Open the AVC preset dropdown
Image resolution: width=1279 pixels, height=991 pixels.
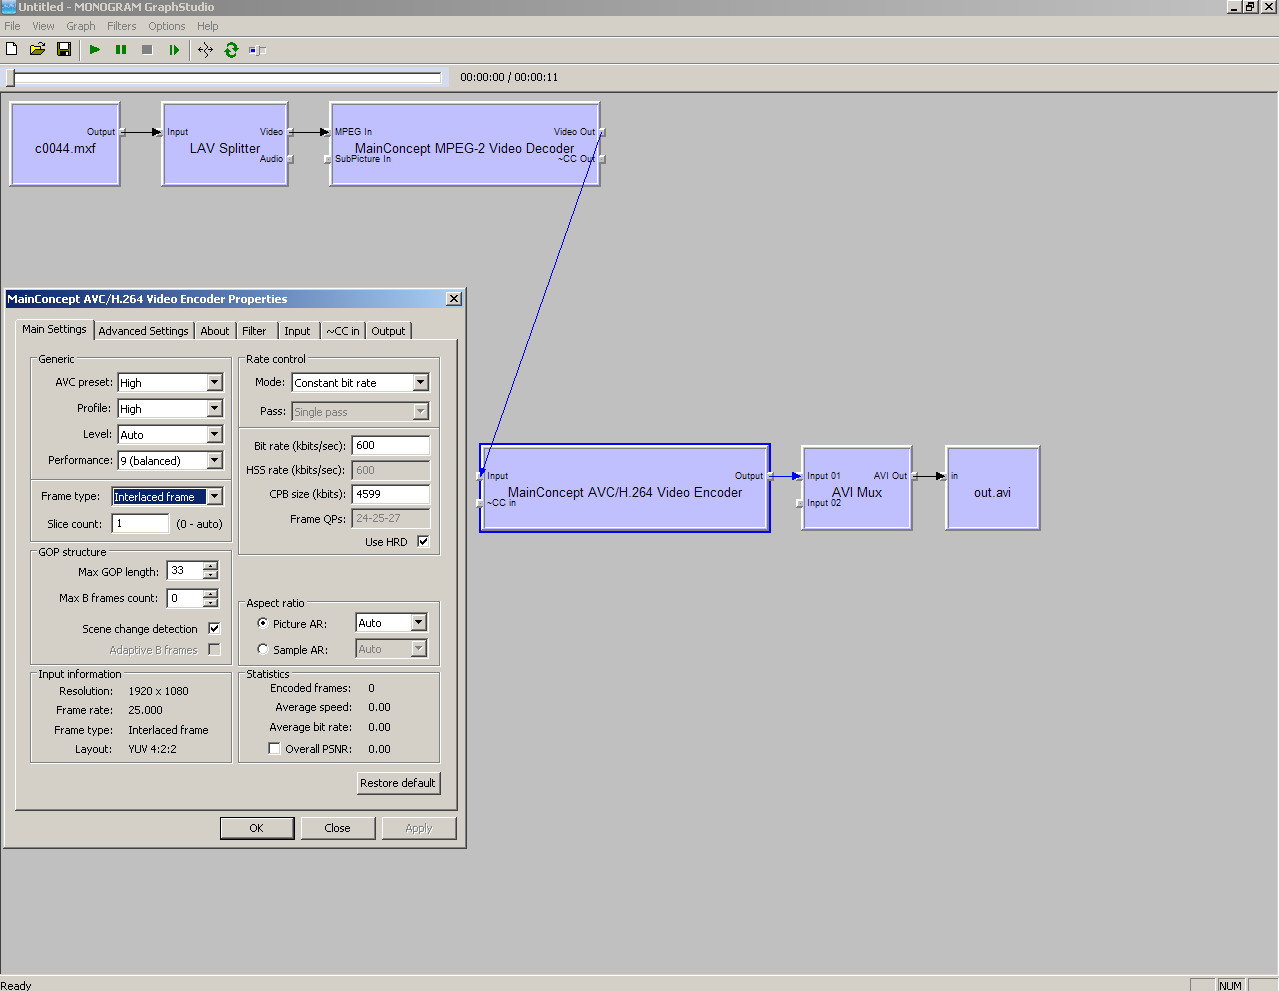pos(214,382)
